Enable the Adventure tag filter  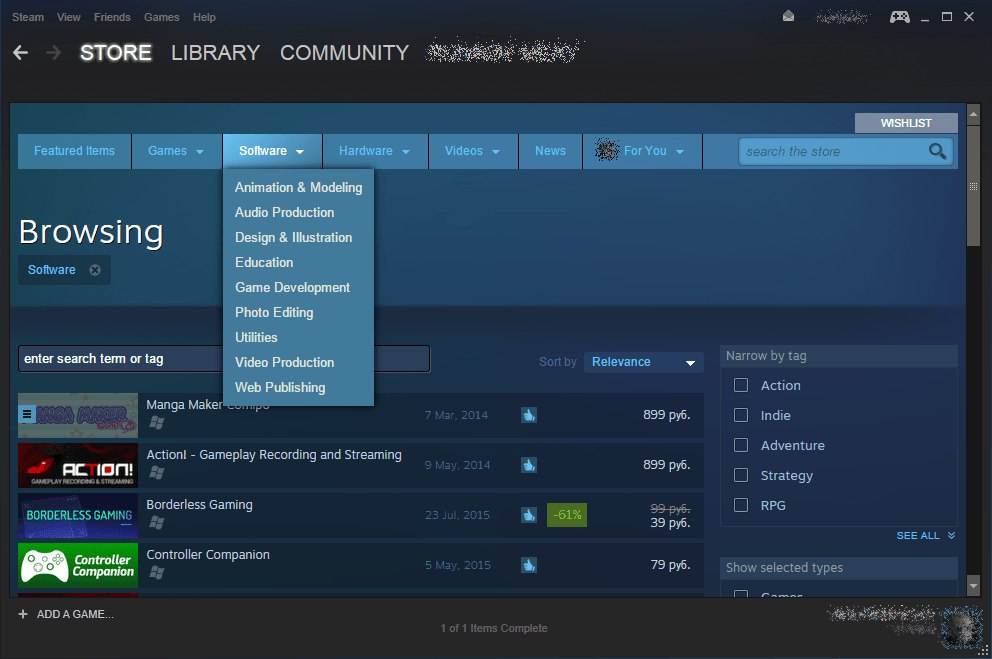point(741,445)
